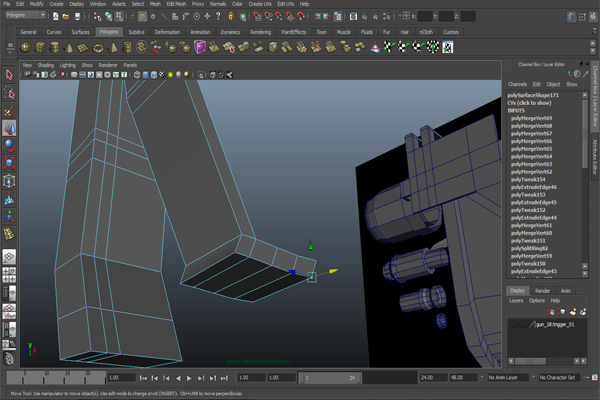Toggle wireframe display in viewport toolbar
The width and height of the screenshot is (600, 400).
tap(137, 75)
